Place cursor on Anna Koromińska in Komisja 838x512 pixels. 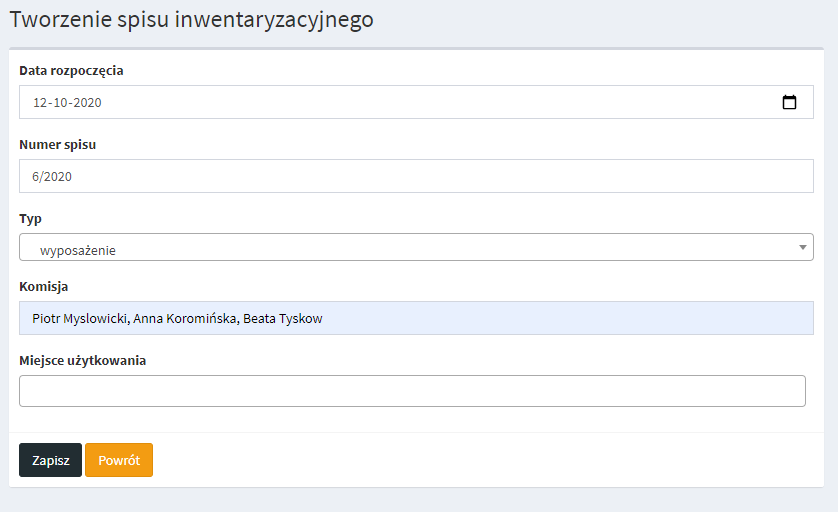pos(187,319)
